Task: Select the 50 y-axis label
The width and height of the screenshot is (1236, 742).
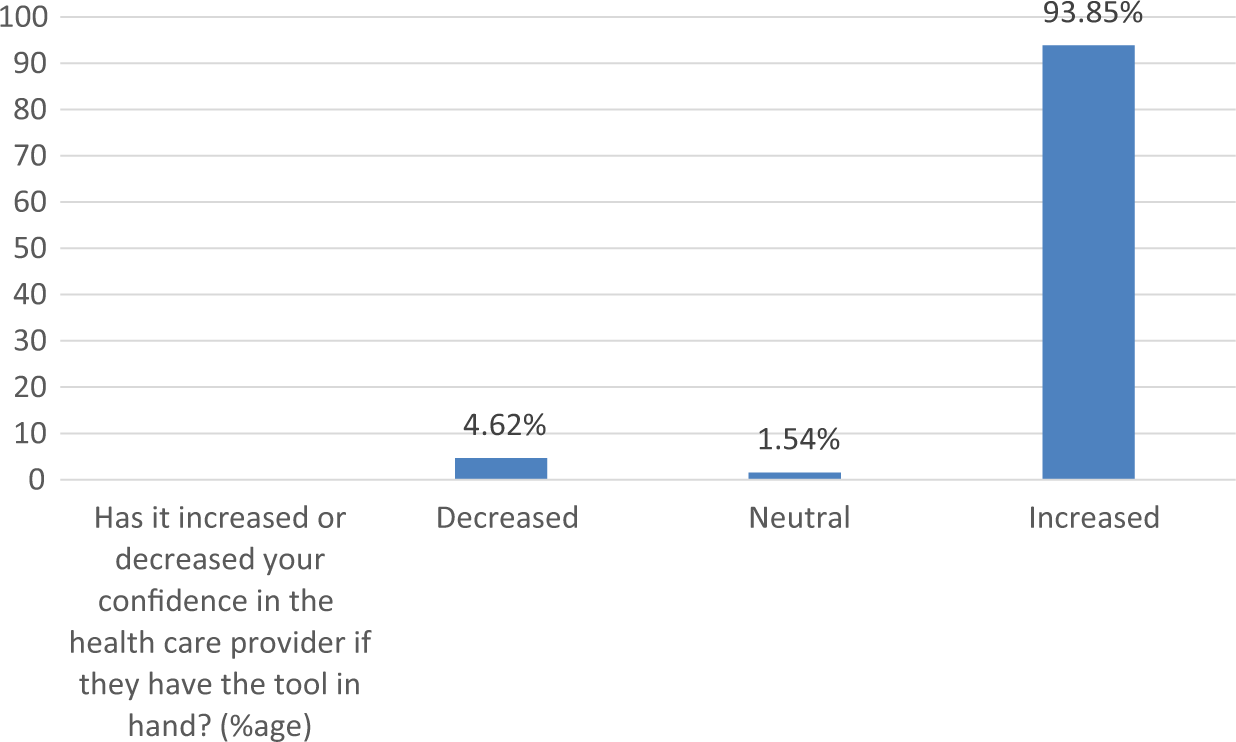Action: 30,249
